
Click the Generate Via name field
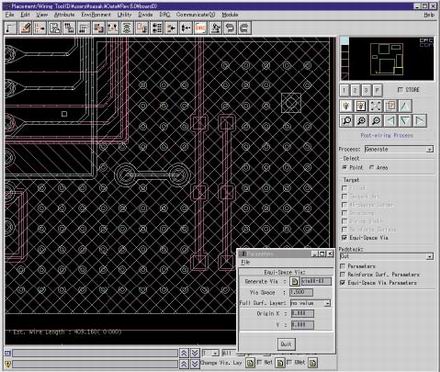point(316,281)
